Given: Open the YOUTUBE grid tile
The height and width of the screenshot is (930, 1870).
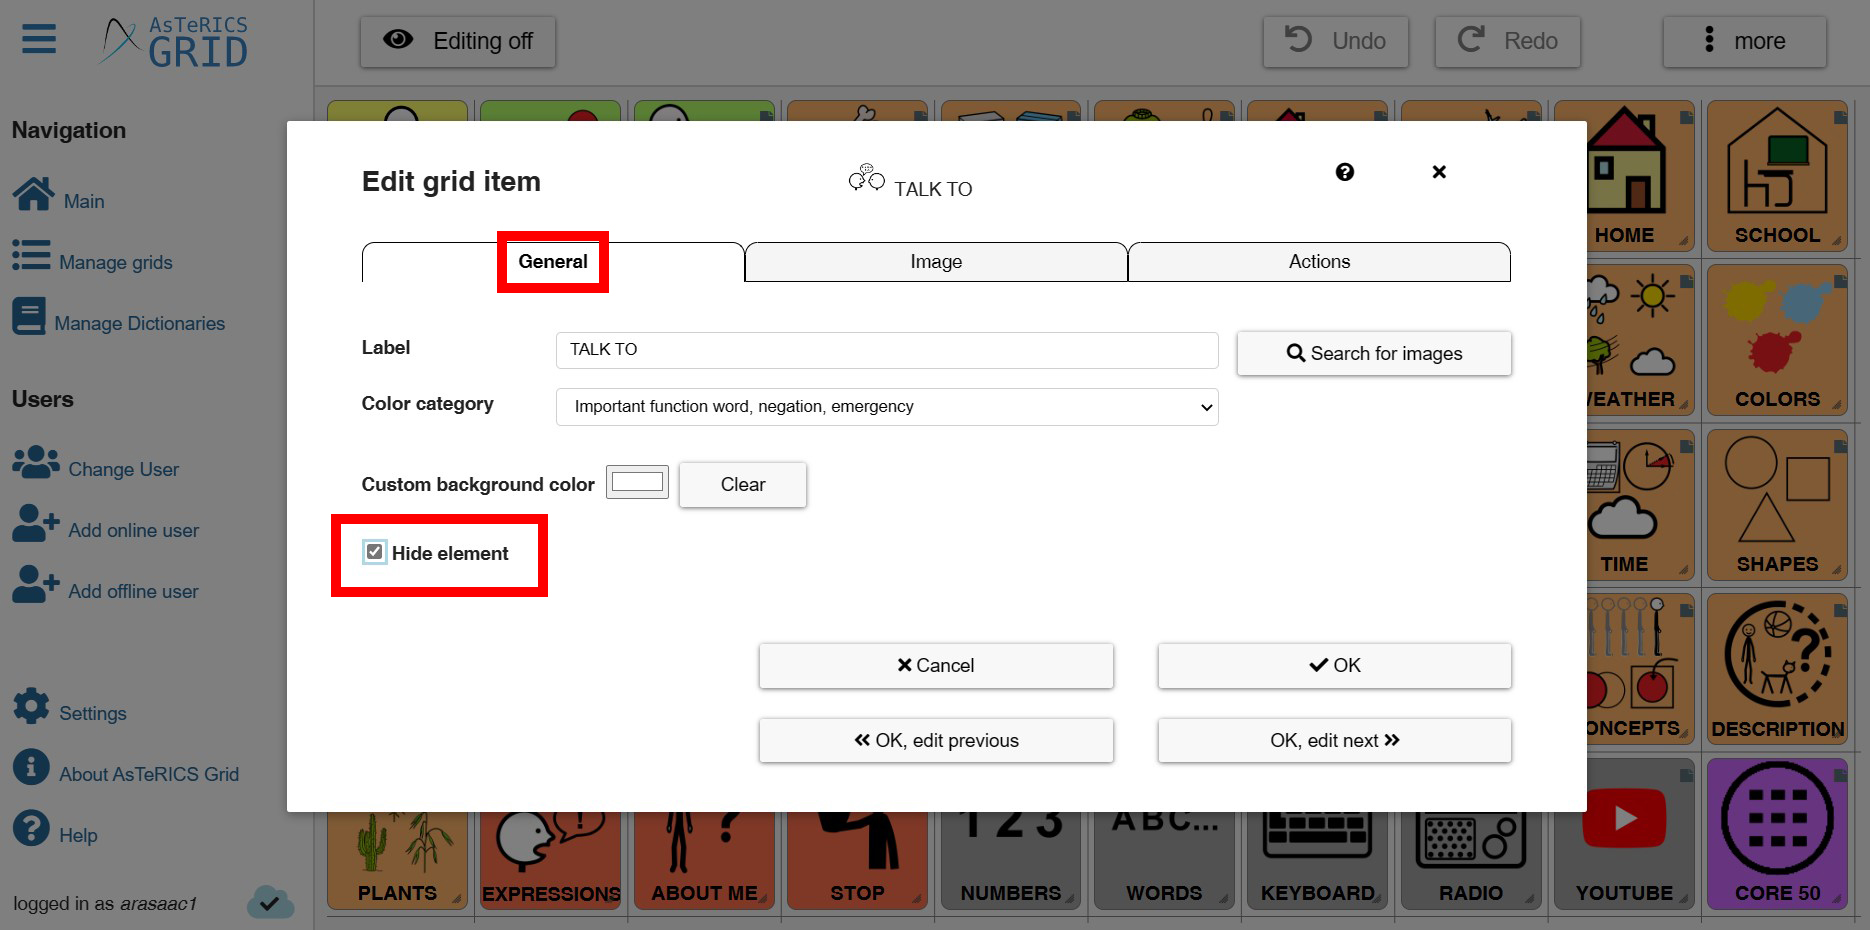Looking at the screenshot, I should [1625, 860].
